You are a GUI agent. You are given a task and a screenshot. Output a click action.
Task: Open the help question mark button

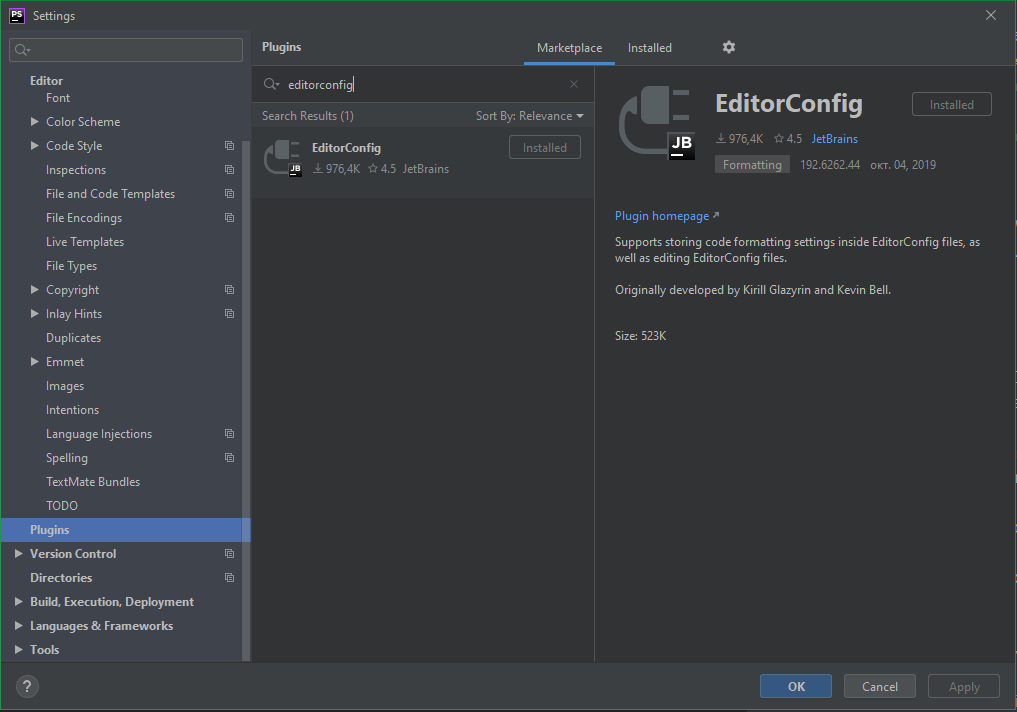point(27,686)
